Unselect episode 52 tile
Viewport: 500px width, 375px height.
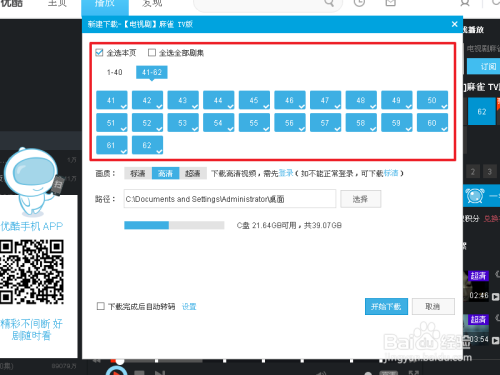point(147,123)
